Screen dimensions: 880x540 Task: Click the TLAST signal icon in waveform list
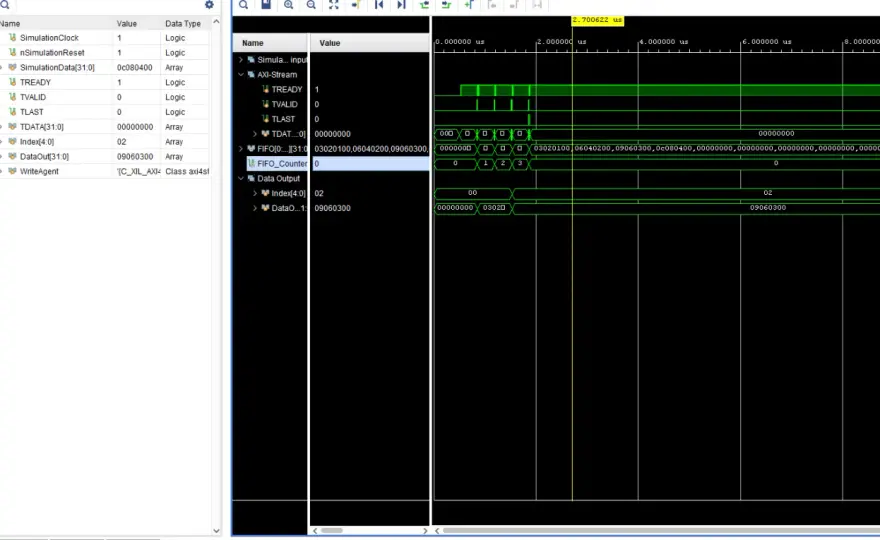(x=265, y=119)
